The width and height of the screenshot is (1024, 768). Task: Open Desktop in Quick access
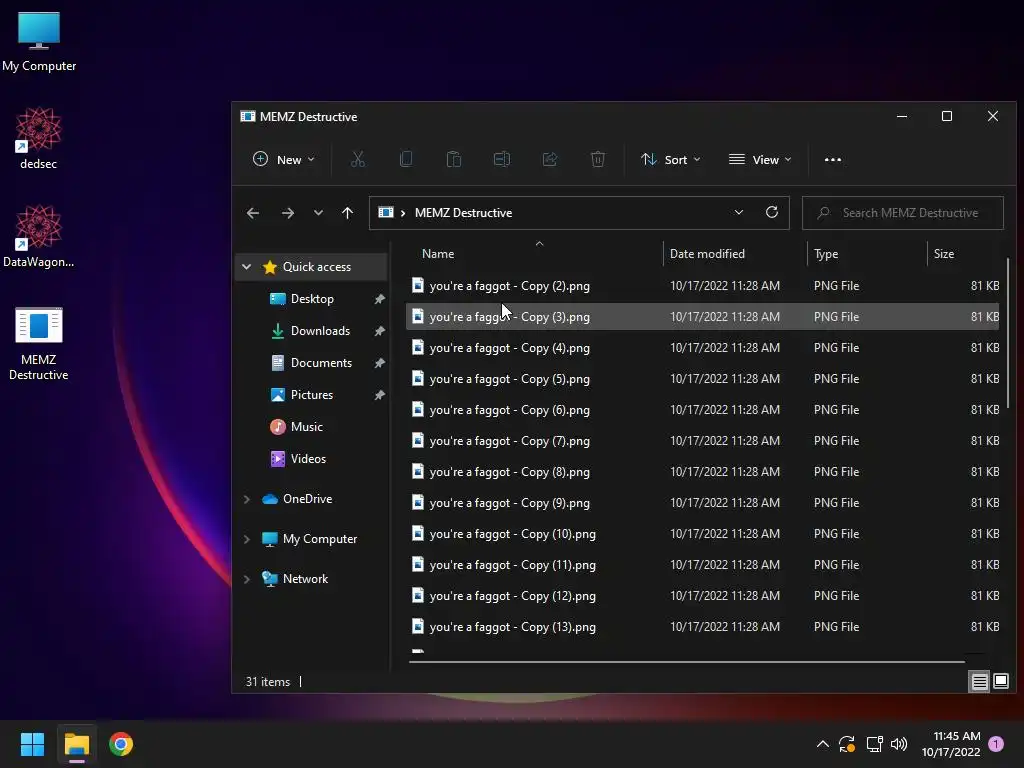312,298
